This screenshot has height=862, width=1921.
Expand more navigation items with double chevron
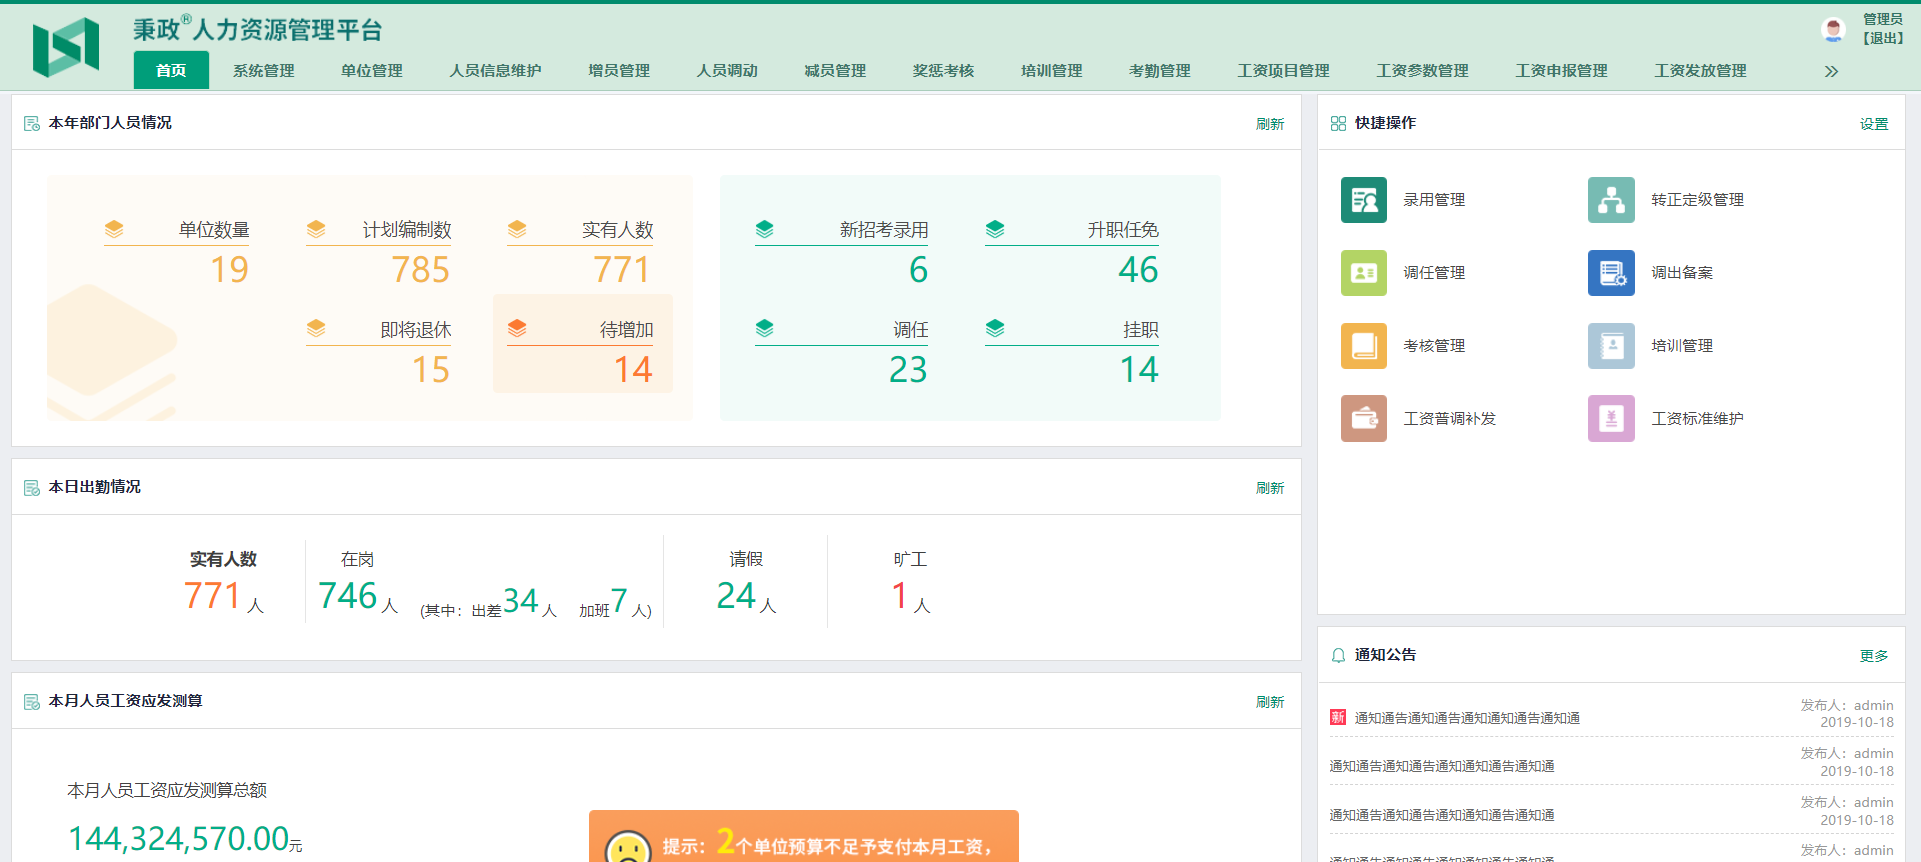[x=1831, y=71]
